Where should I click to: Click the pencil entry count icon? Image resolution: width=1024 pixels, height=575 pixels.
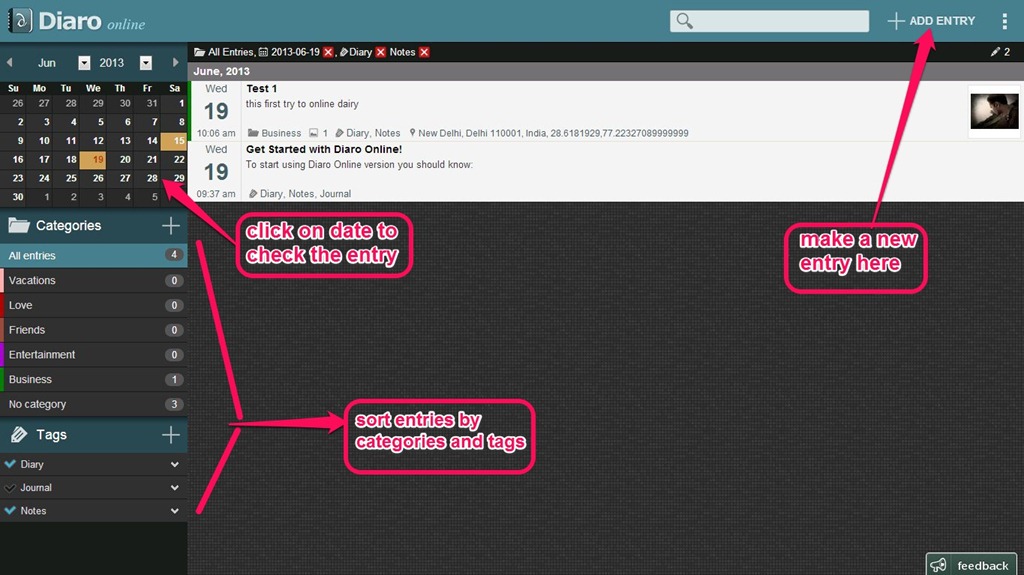click(995, 52)
